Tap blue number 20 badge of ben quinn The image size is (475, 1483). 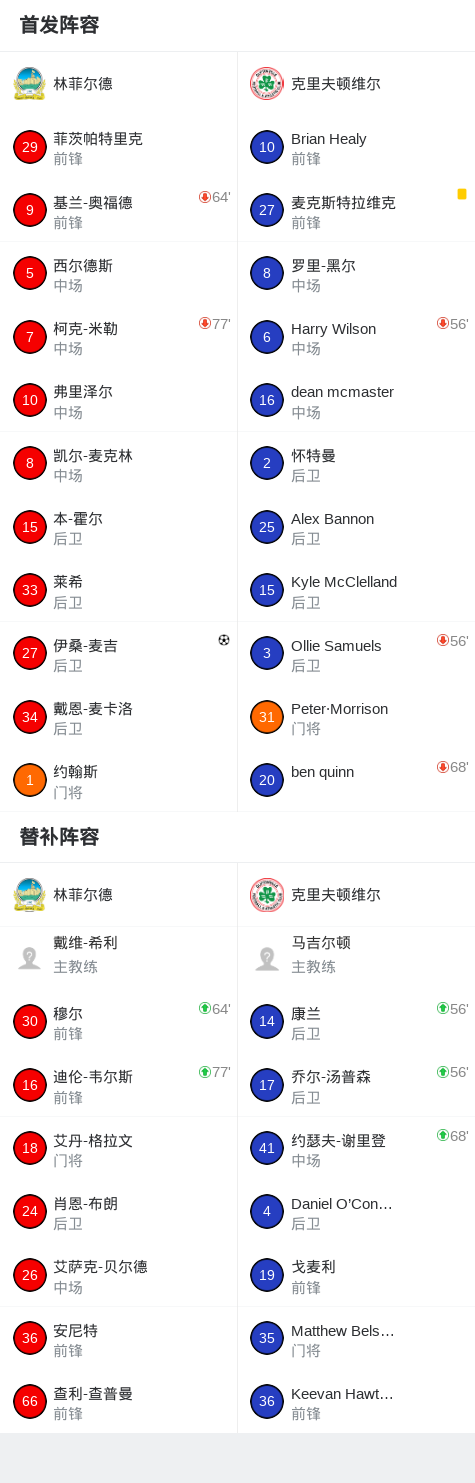tap(267, 780)
